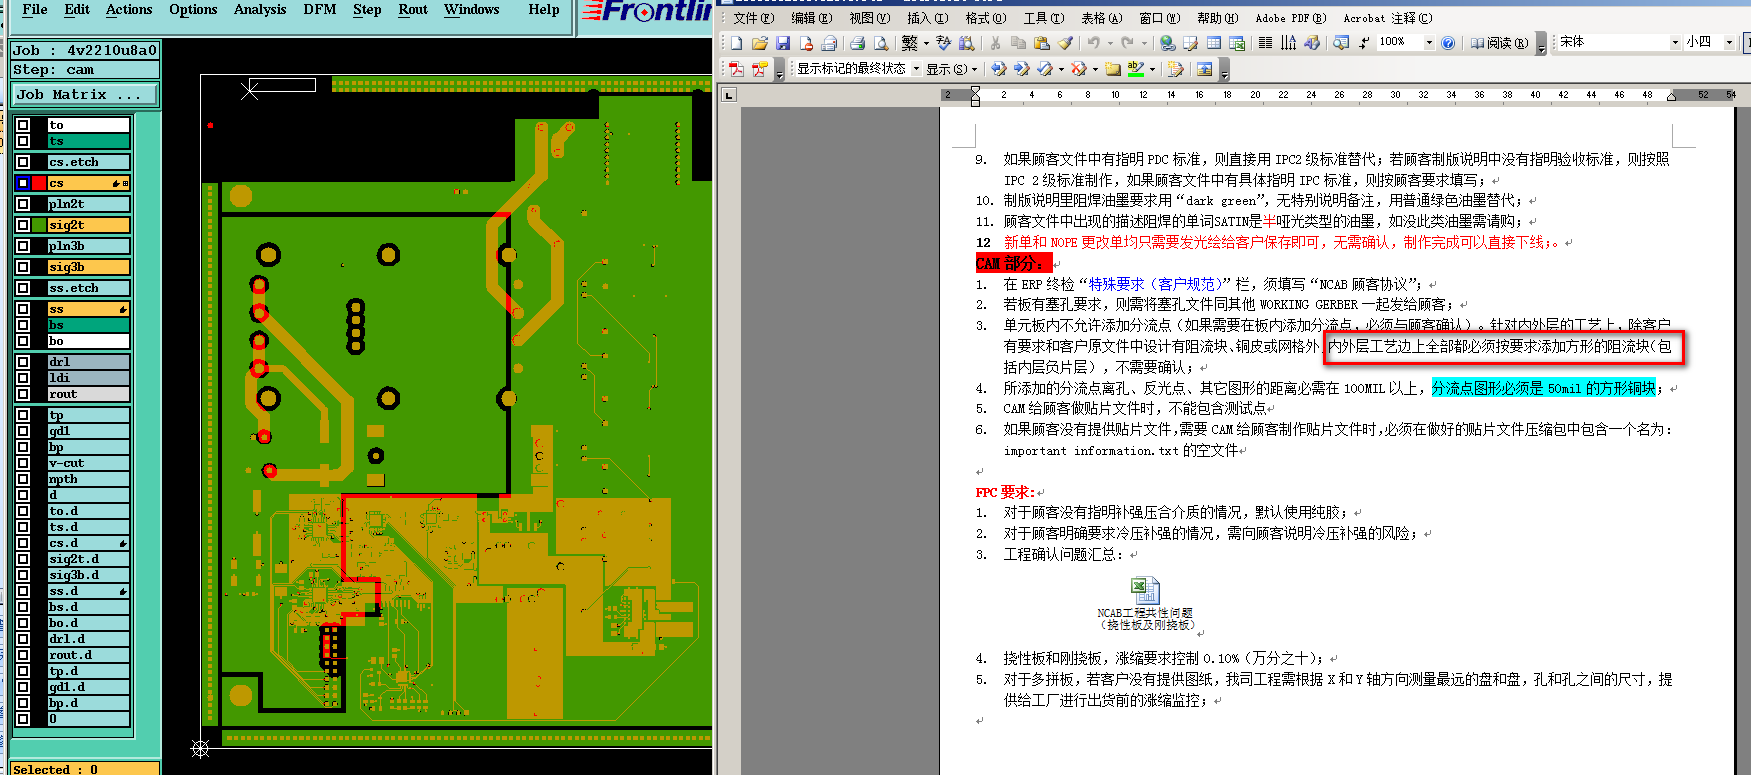Insert a new comment with the note icon
This screenshot has height=775, width=1751.
point(1113,69)
